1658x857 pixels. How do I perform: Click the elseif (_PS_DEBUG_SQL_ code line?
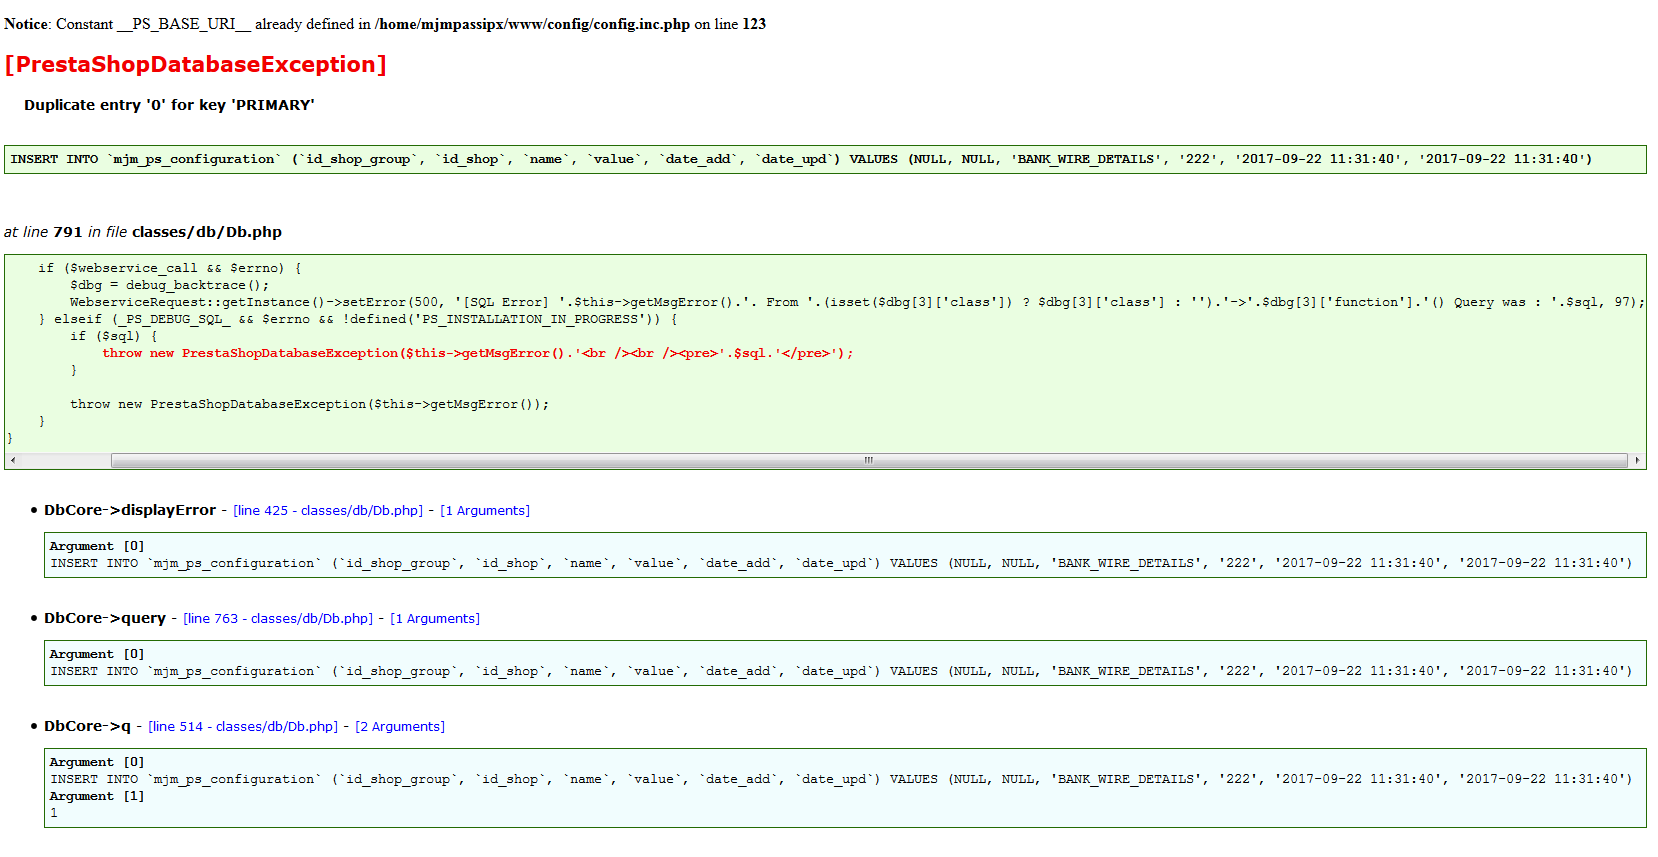coord(358,319)
